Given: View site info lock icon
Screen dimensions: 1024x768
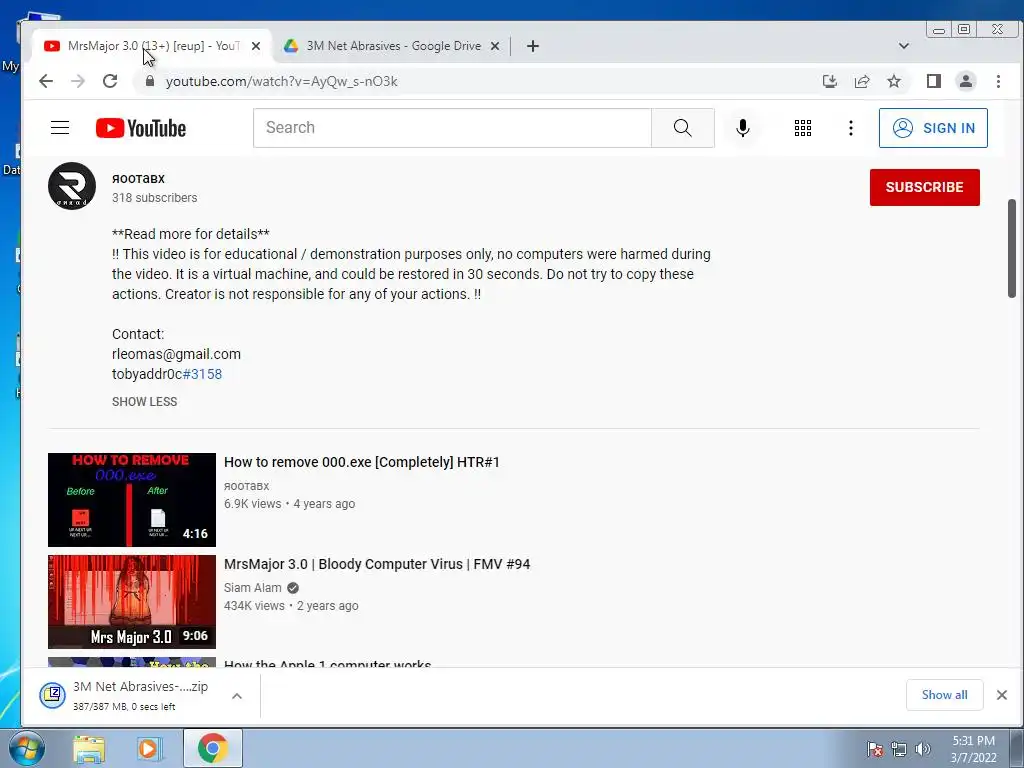Looking at the screenshot, I should coord(150,81).
